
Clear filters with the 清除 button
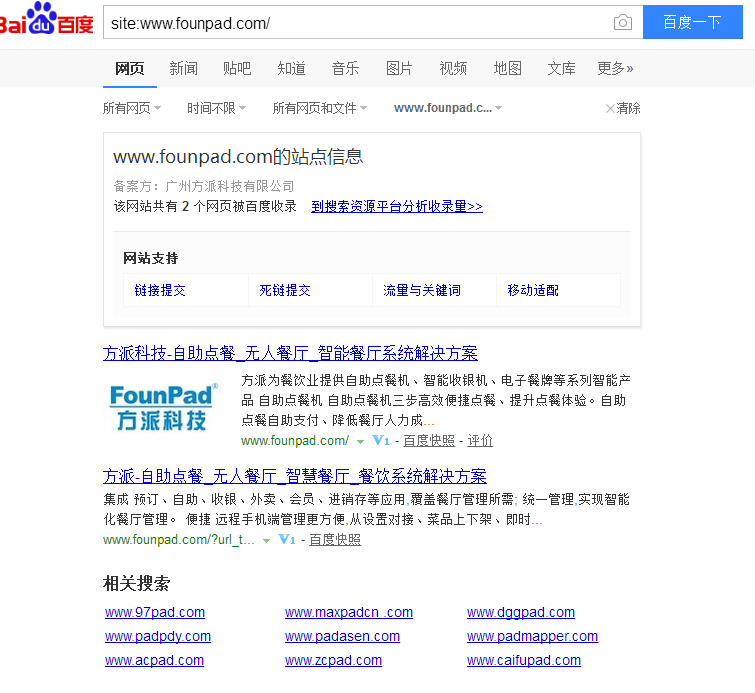point(623,108)
